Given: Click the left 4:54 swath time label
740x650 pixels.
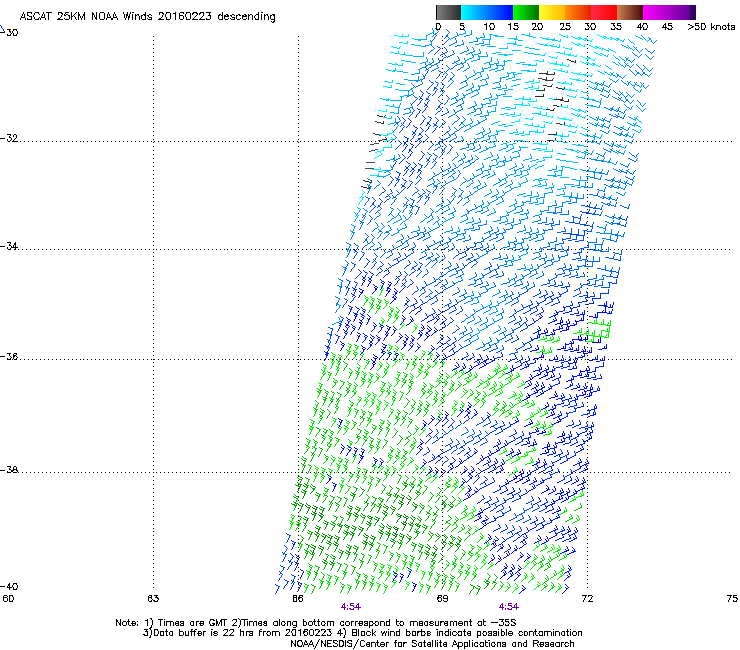Looking at the screenshot, I should [351, 607].
